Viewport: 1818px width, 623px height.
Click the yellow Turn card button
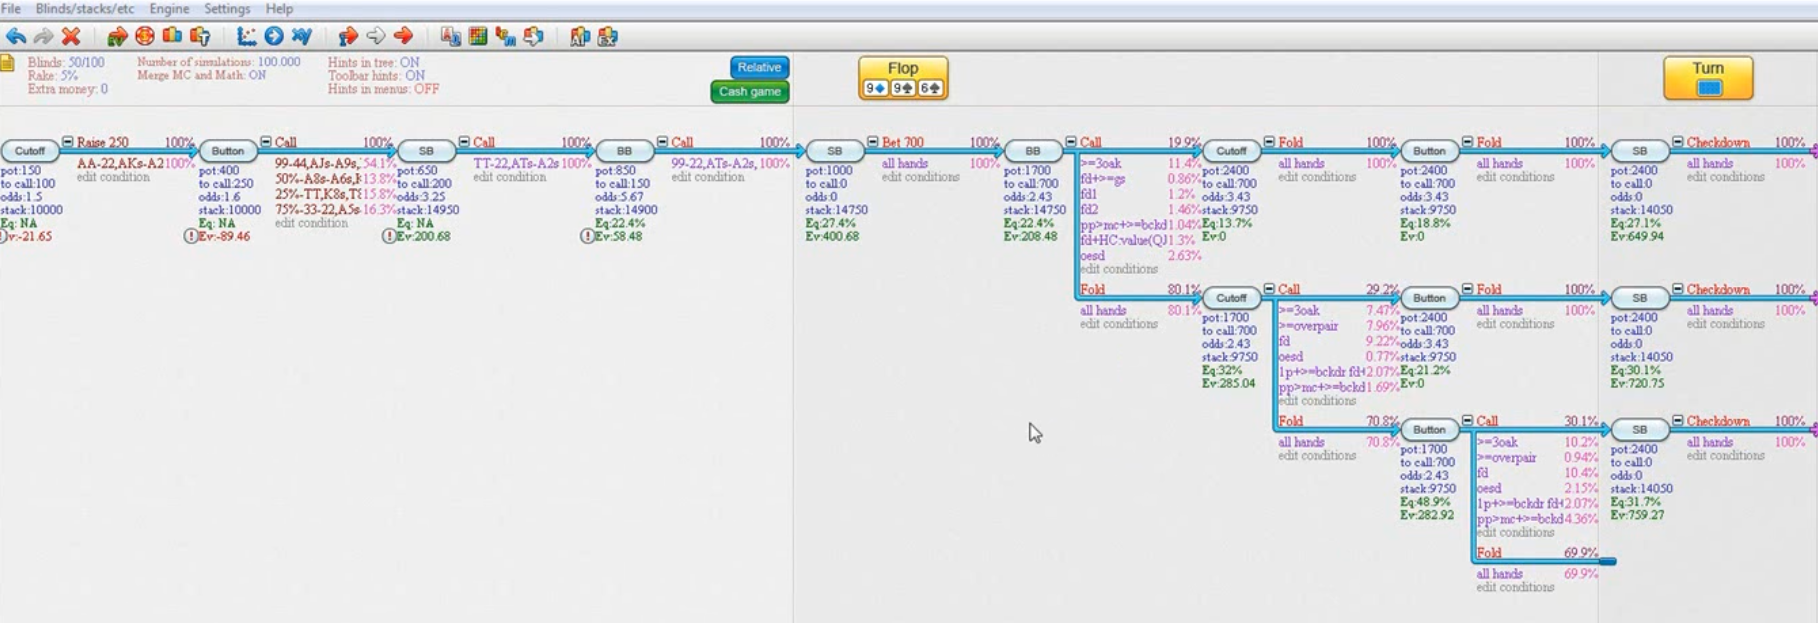point(1708,78)
